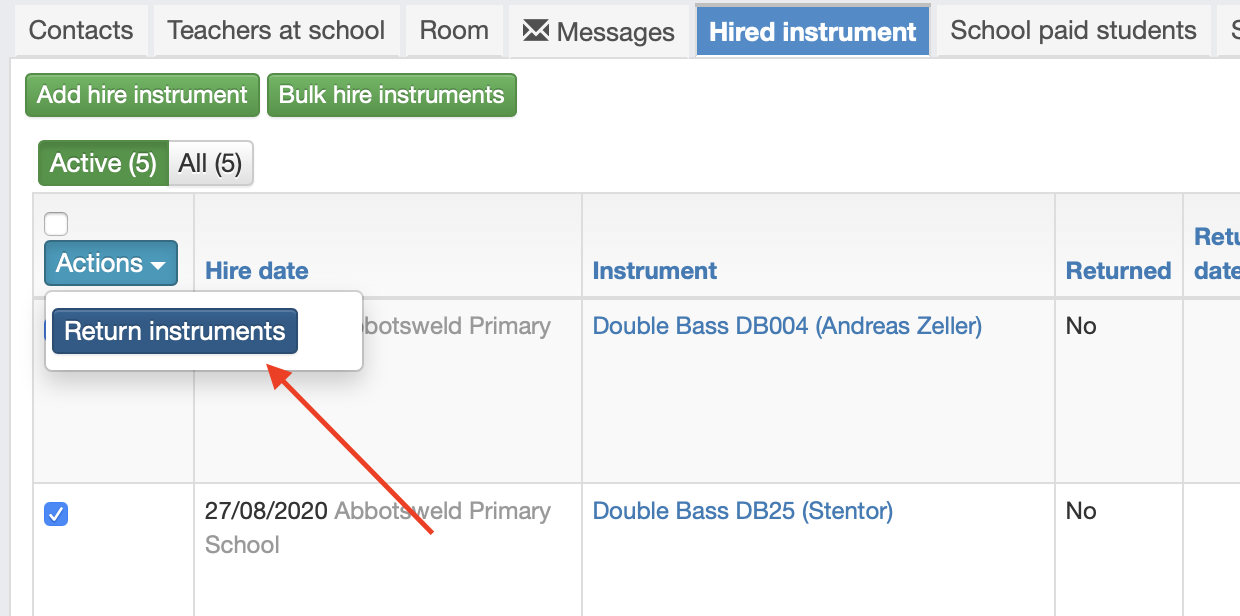The height and width of the screenshot is (616, 1240).
Task: Show All (5) instruments filter
Action: pos(211,163)
